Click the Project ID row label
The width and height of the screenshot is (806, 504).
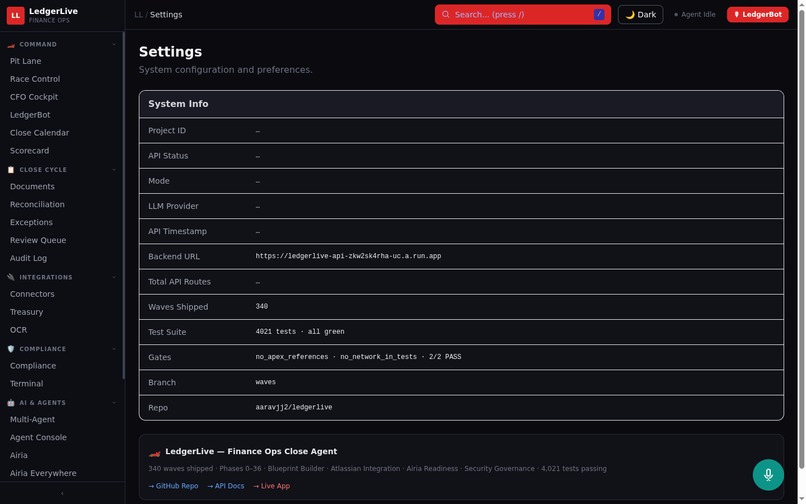167,131
